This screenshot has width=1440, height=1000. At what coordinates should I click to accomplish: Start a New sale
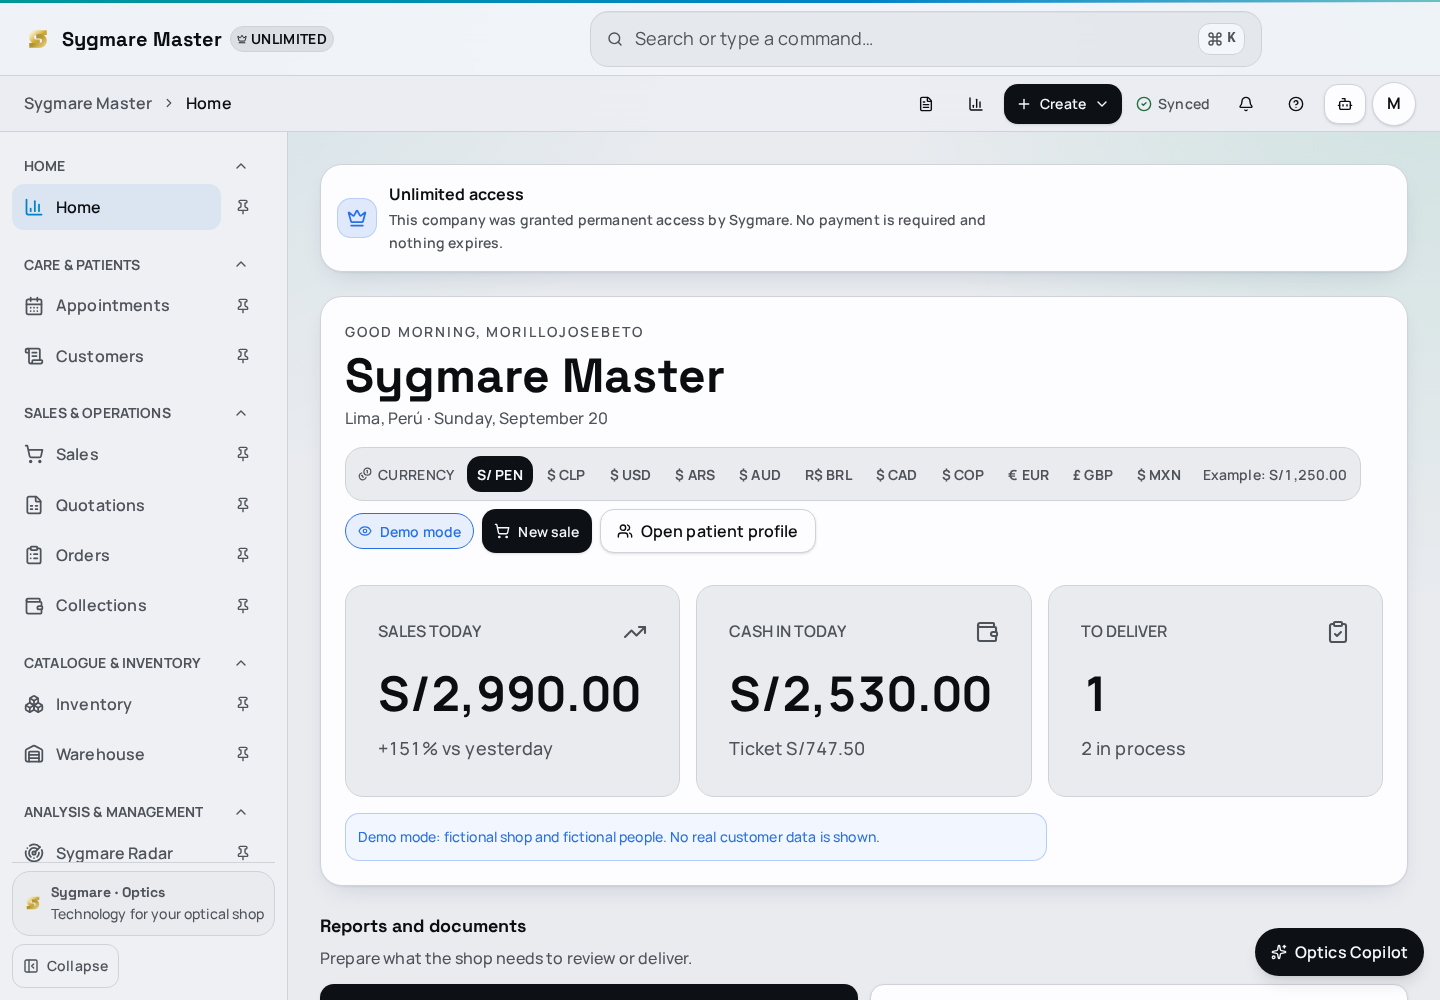pos(537,531)
